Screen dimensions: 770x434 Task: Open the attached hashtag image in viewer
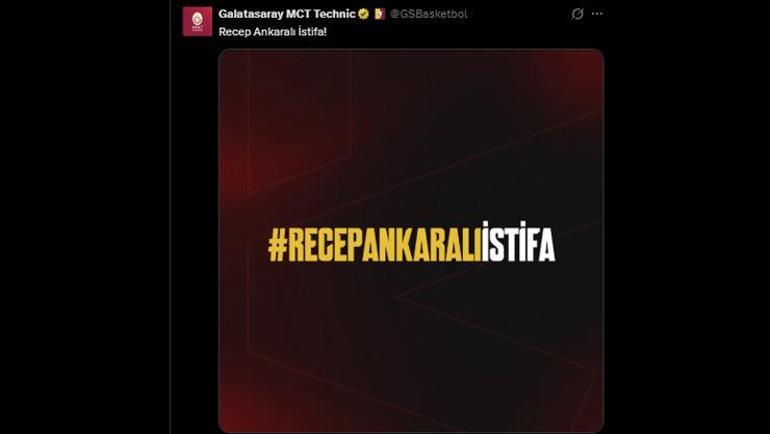pos(411,241)
